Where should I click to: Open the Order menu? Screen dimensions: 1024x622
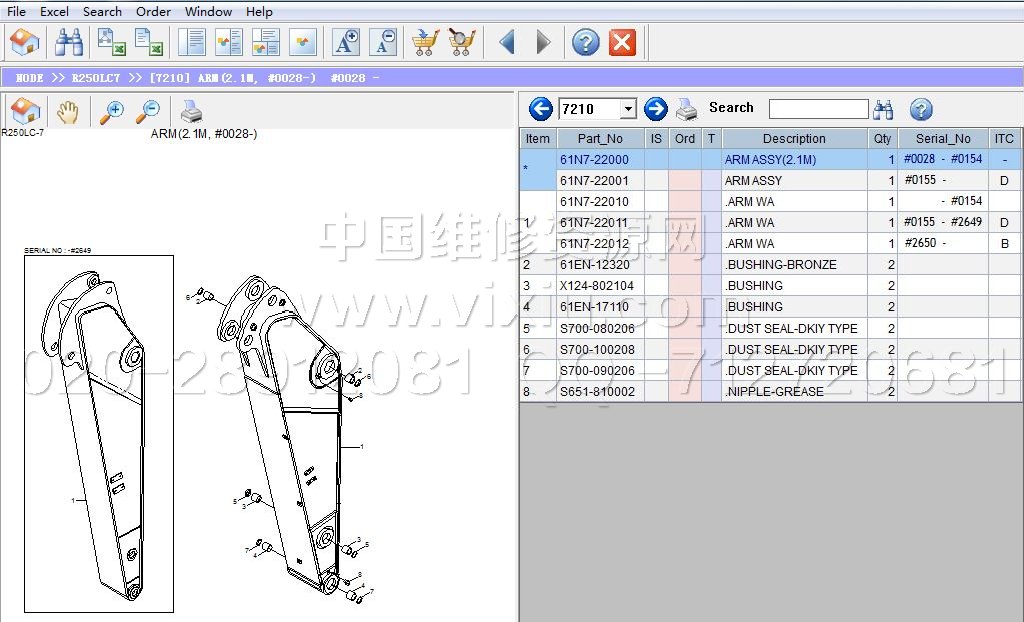[x=153, y=11]
